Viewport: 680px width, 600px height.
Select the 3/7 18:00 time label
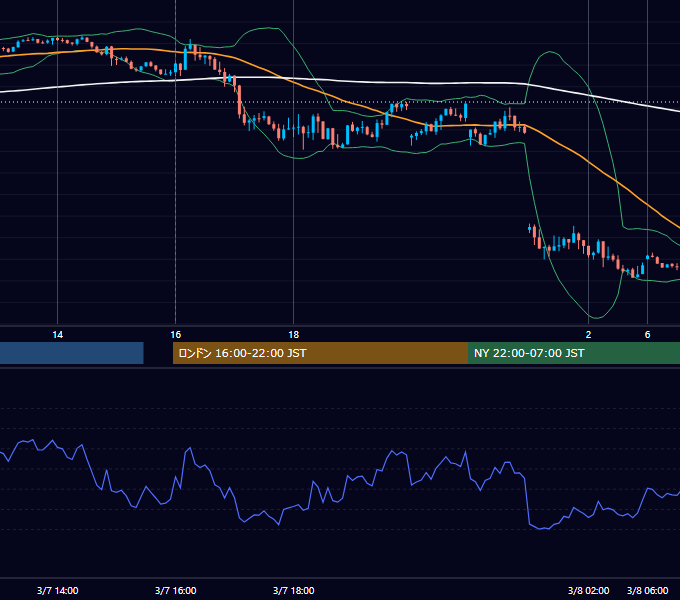(294, 590)
